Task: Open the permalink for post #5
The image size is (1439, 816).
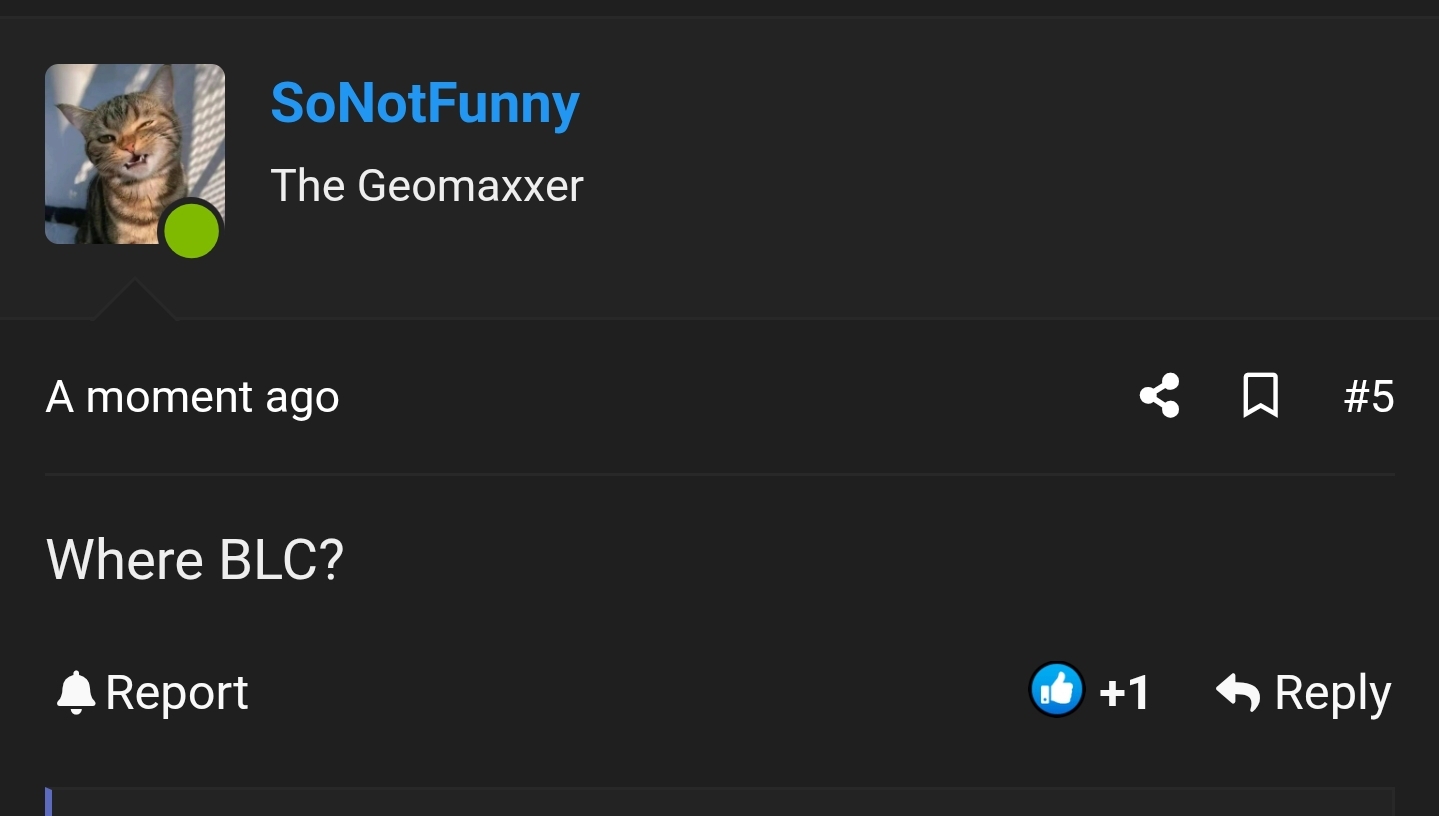Action: 1368,397
